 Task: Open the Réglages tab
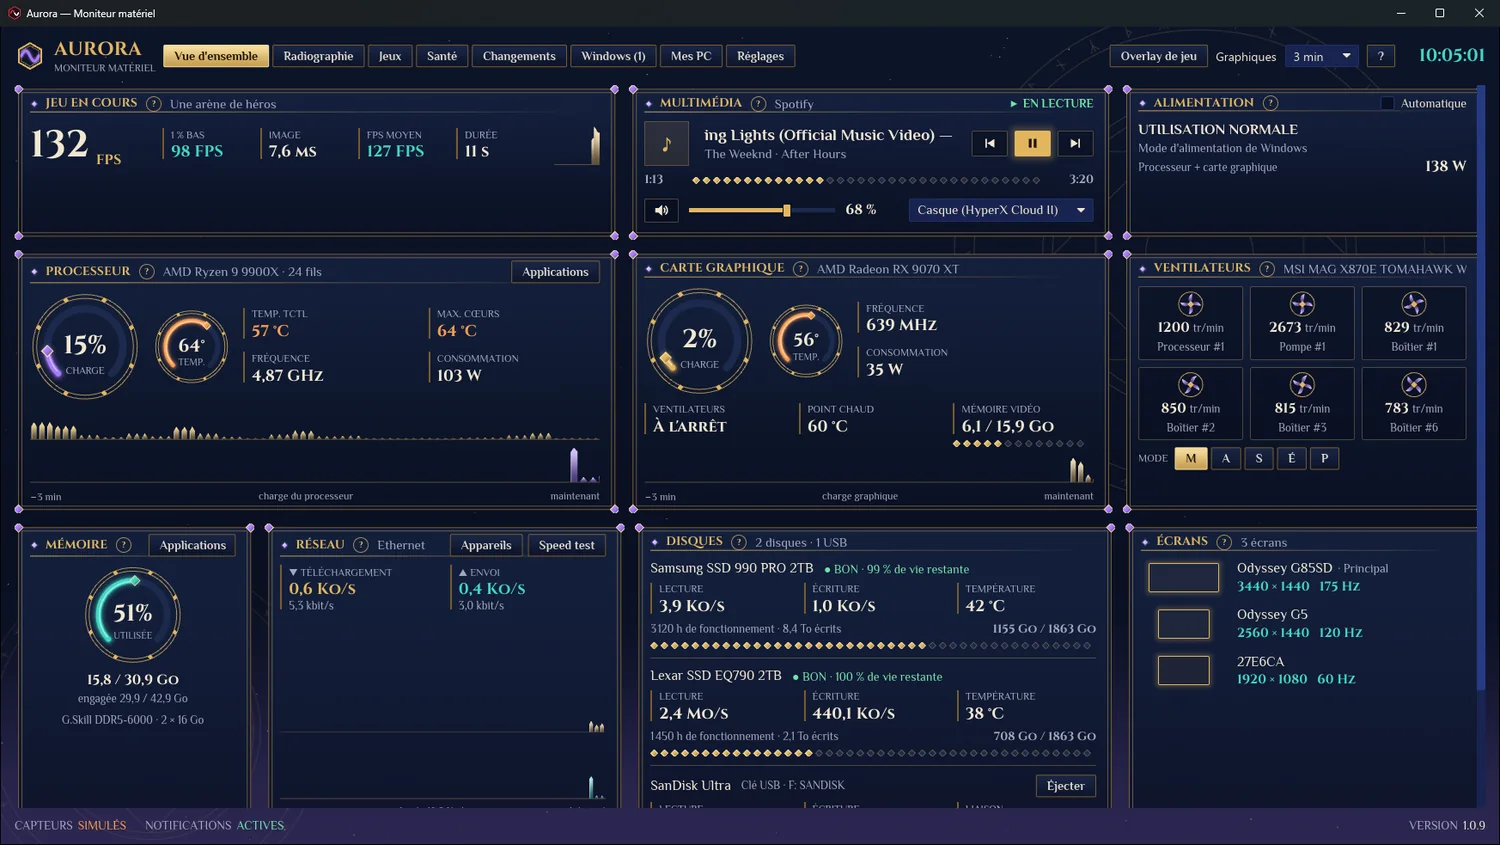pos(760,56)
